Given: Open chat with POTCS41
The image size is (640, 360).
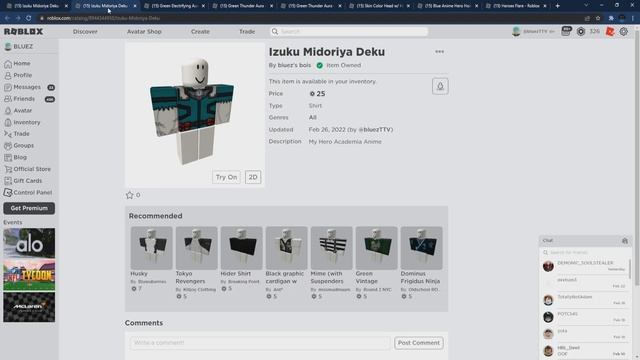Looking at the screenshot, I should pyautogui.click(x=585, y=317).
